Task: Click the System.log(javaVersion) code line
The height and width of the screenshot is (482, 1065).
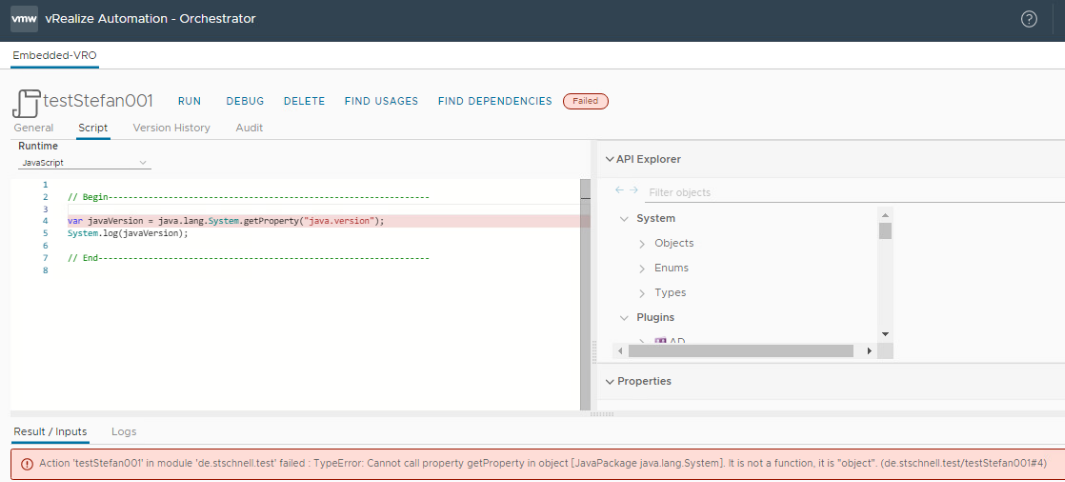Action: [x=128, y=233]
